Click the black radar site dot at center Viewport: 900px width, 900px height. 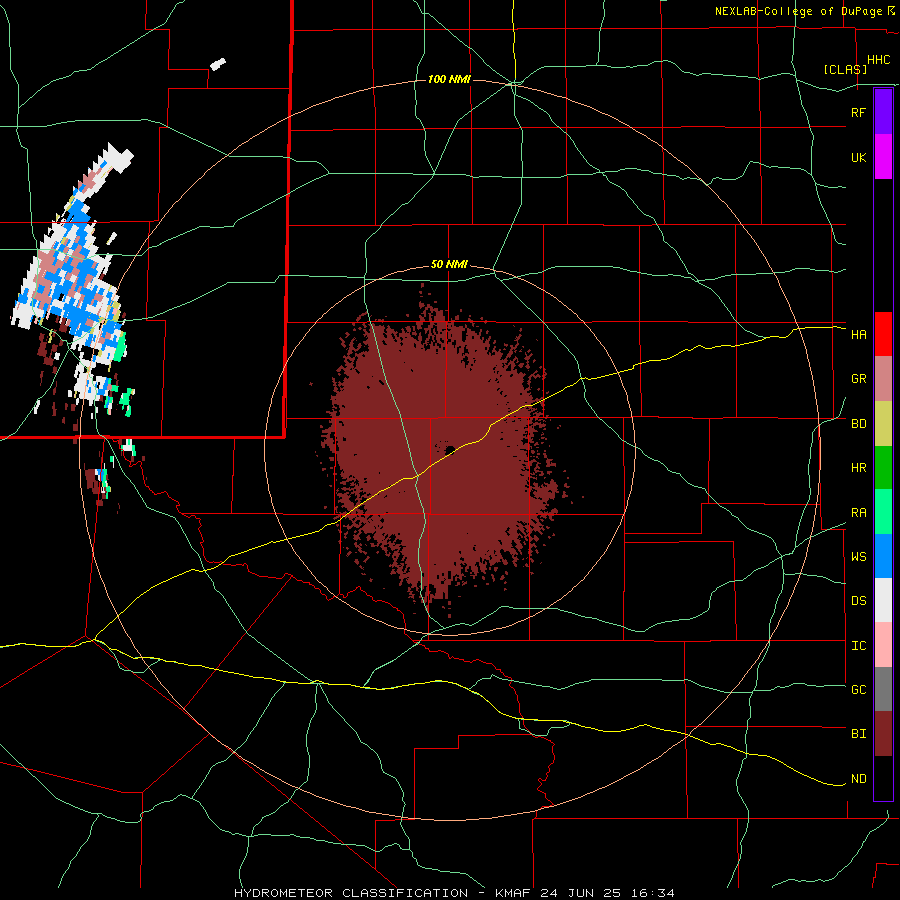[450, 450]
